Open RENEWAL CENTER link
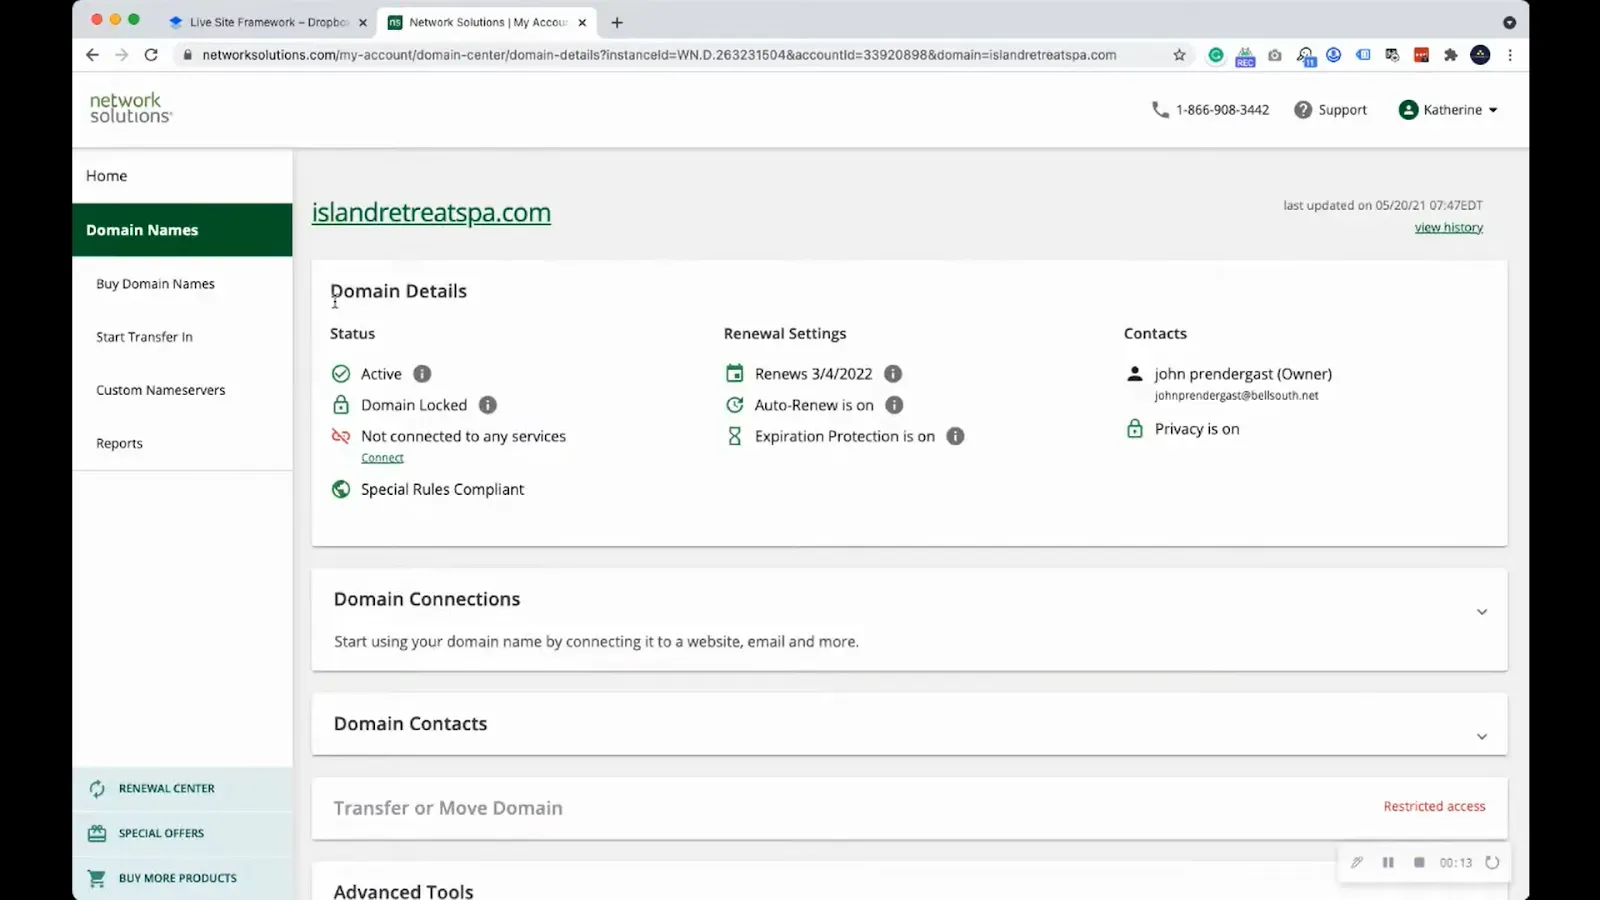The height and width of the screenshot is (900, 1600). pos(166,788)
